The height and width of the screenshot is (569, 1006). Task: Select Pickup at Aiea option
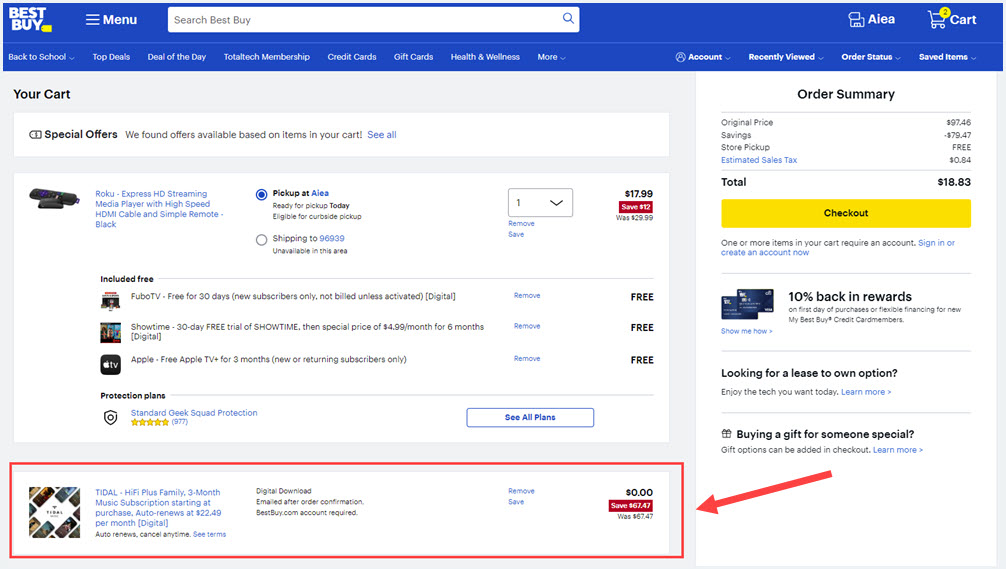click(x=261, y=194)
